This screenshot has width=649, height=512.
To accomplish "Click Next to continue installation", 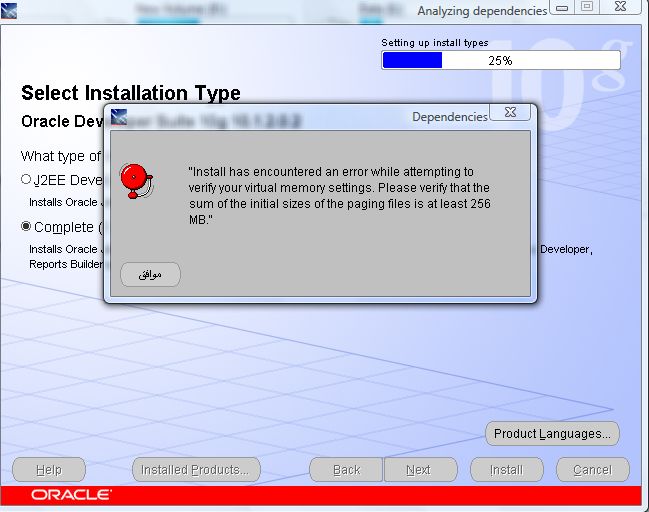I will point(418,470).
